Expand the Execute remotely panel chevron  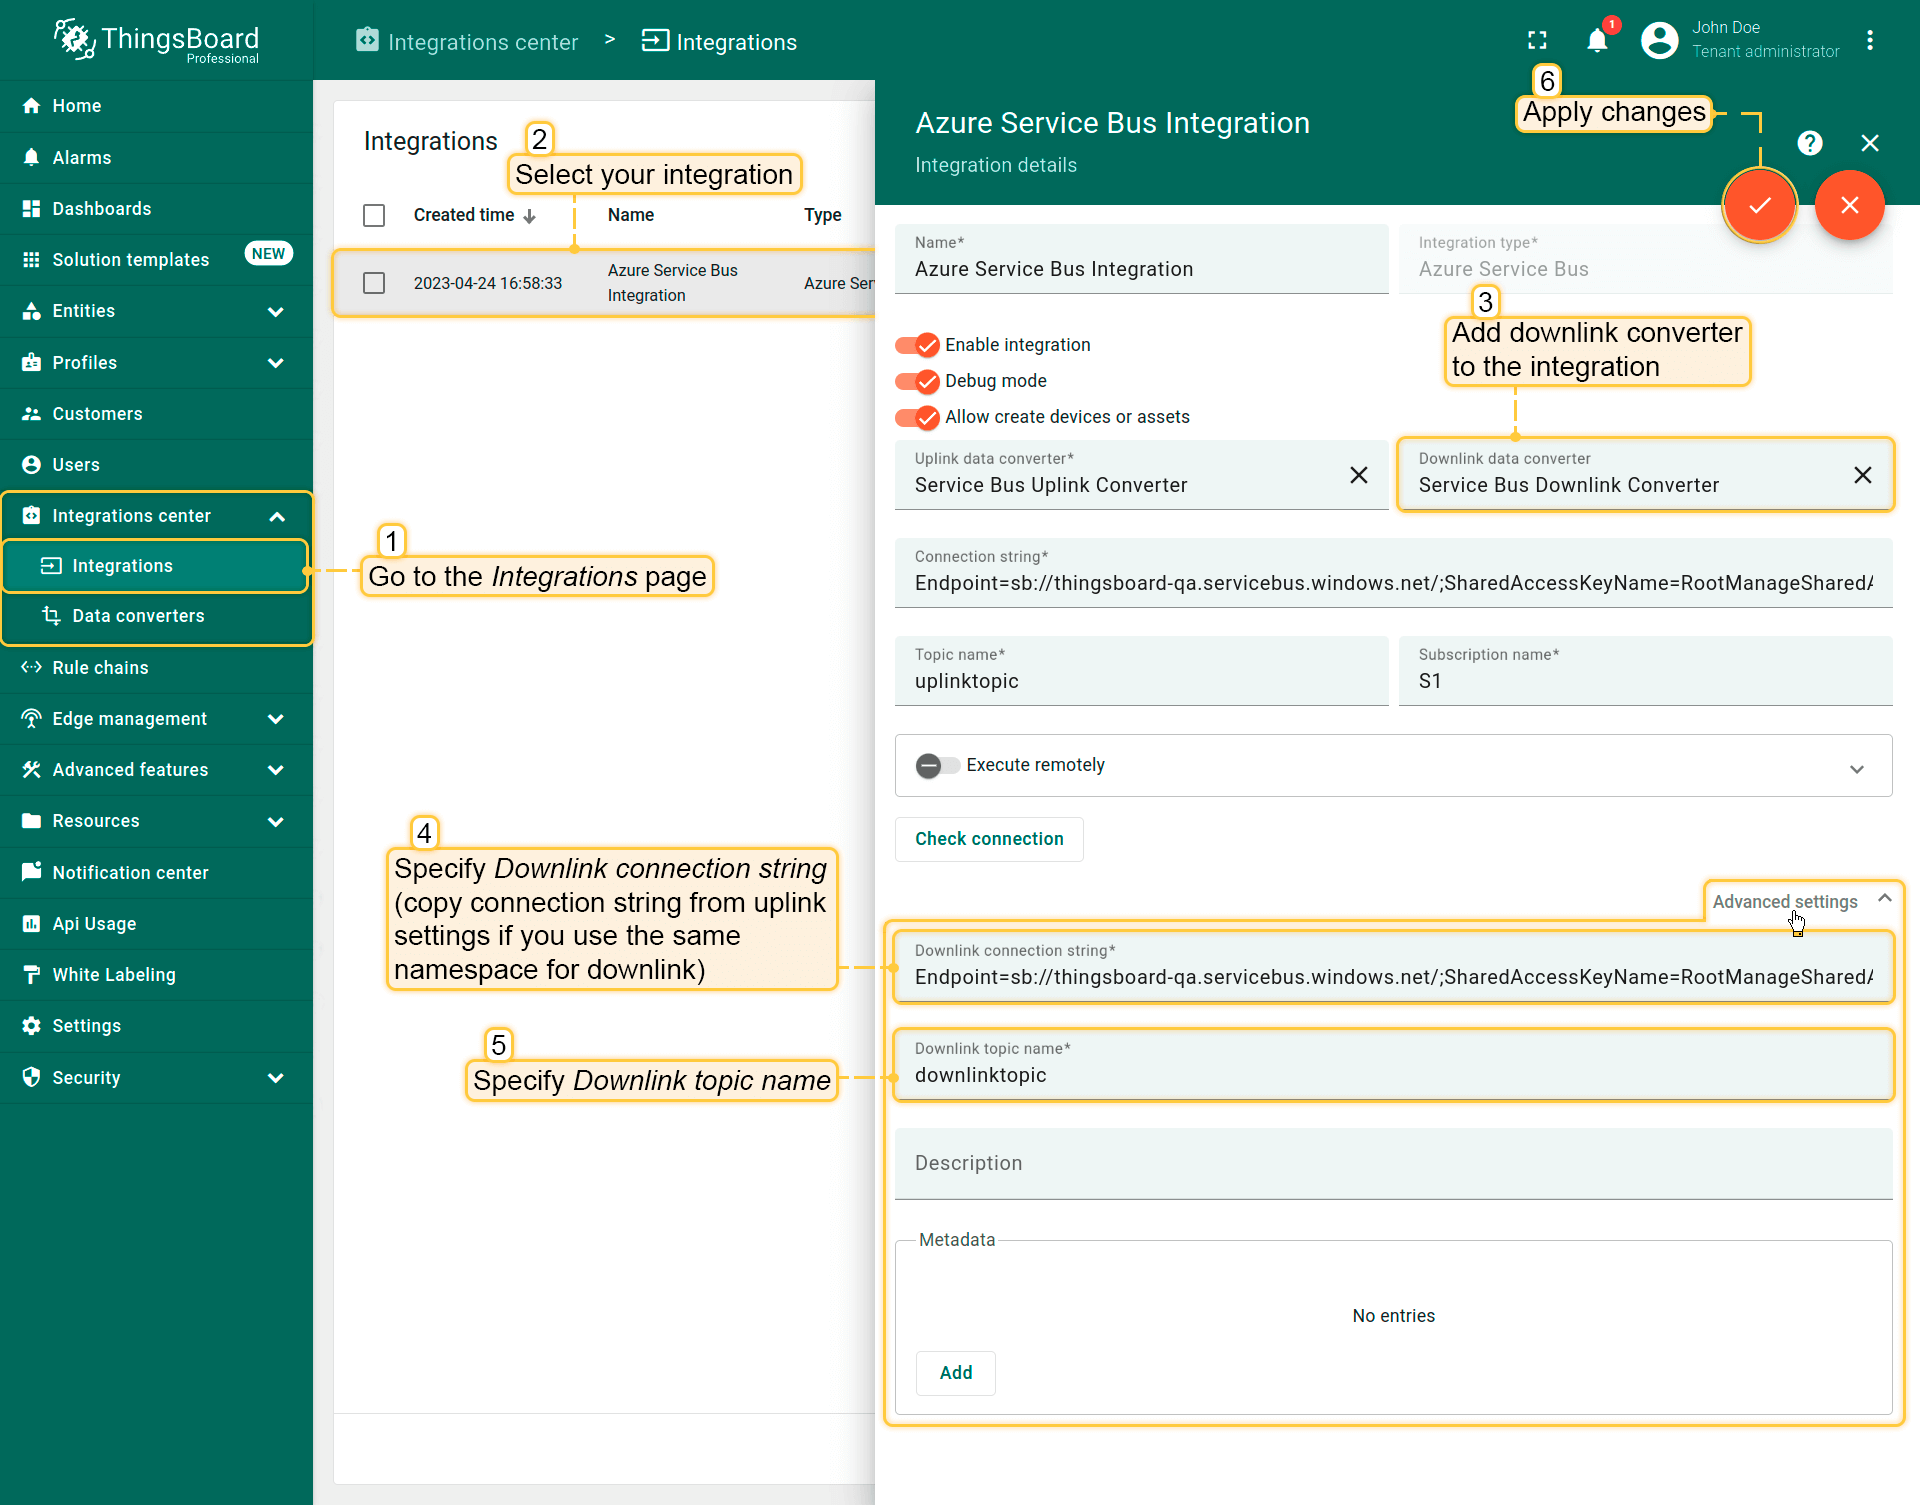tap(1856, 768)
